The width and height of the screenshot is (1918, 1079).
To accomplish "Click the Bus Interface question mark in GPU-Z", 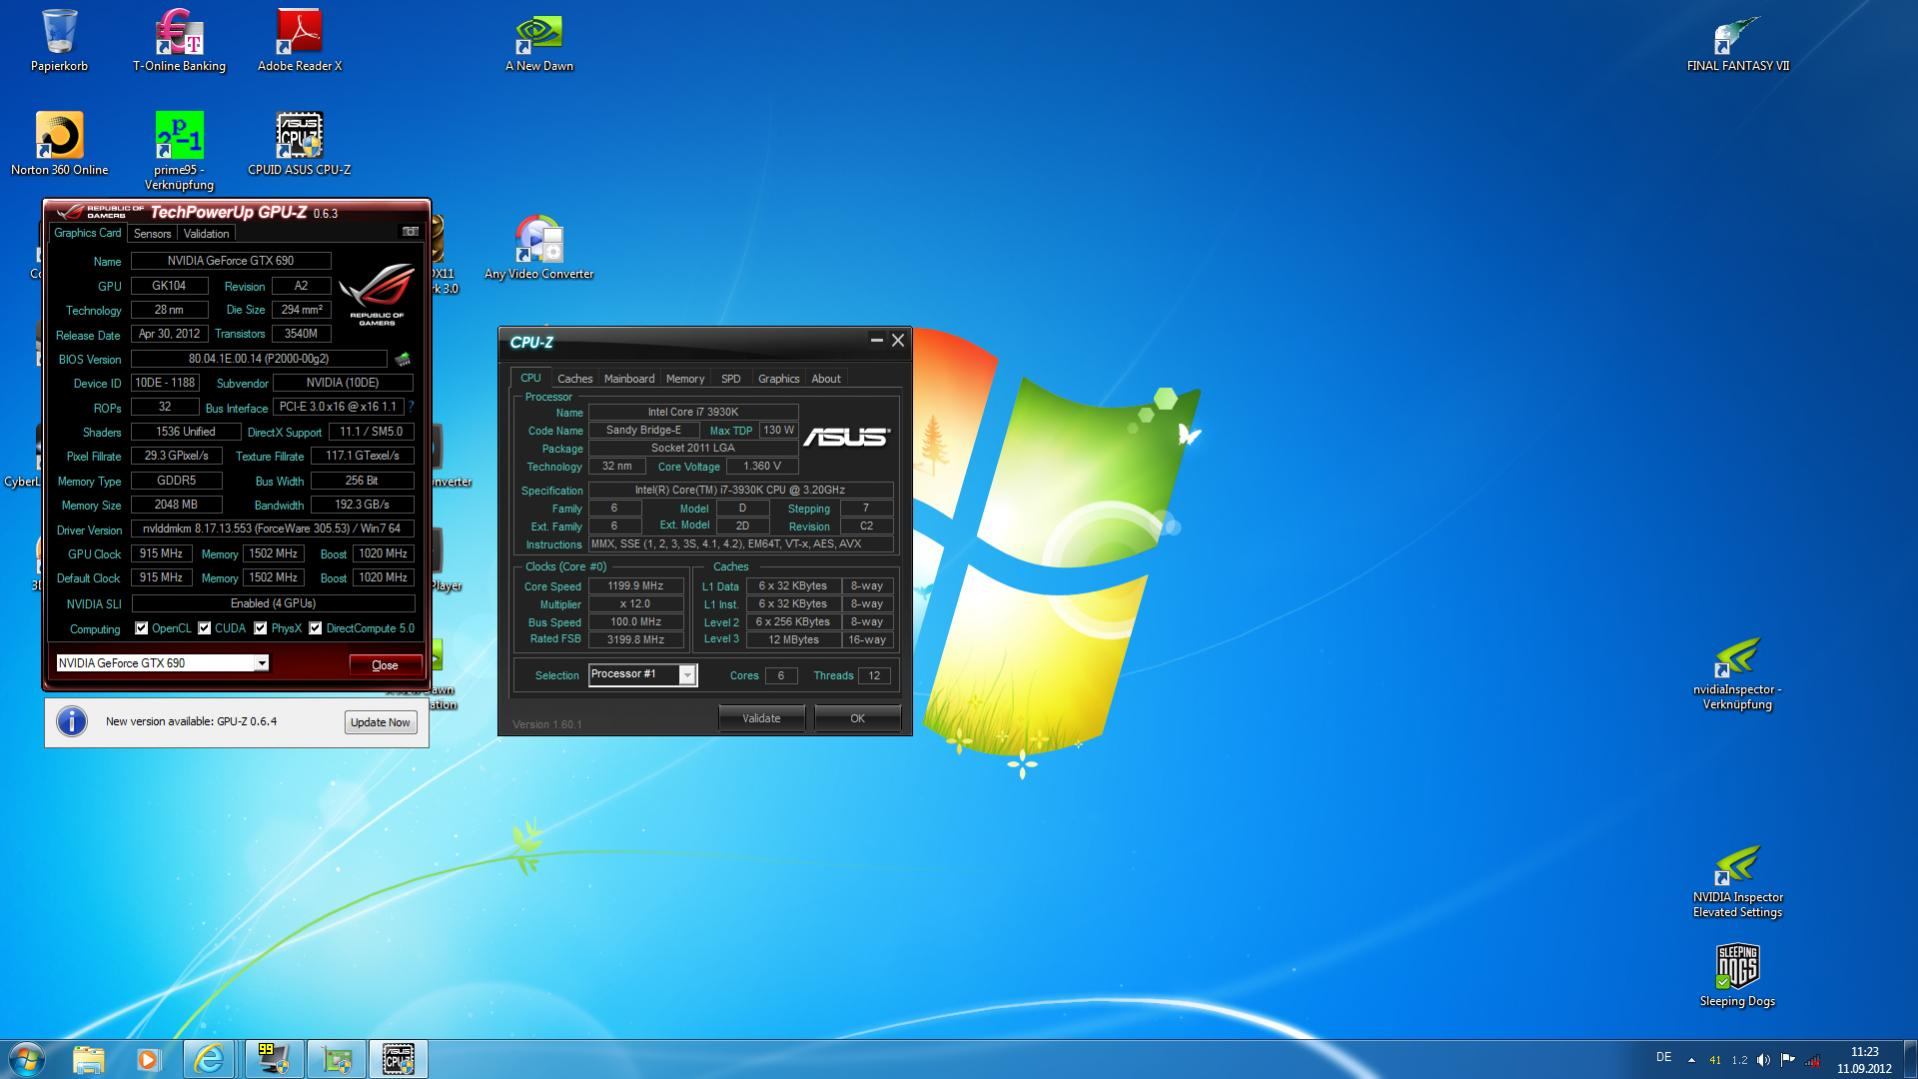I will pos(411,407).
